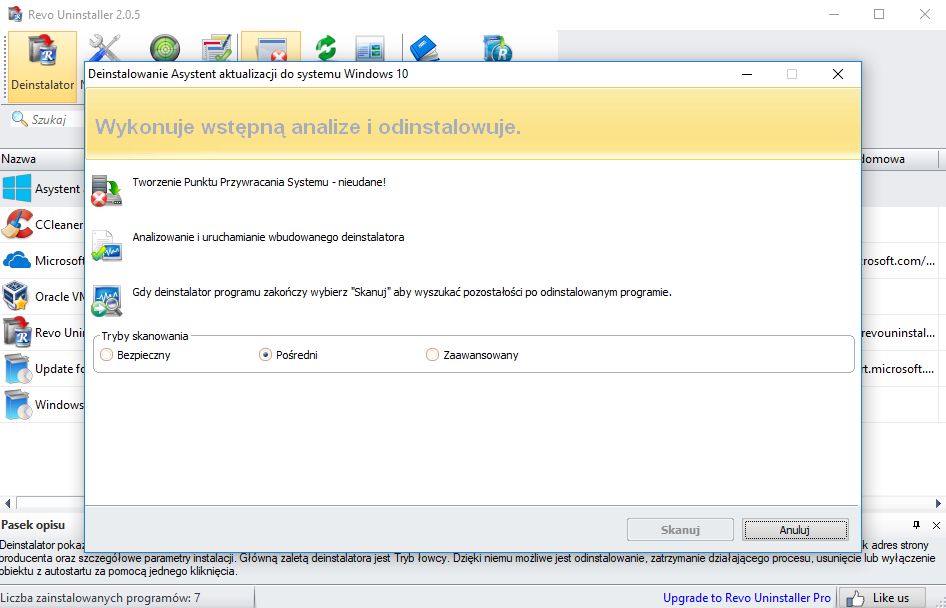946x608 pixels.
Task: Minimize the Deinstalowanie Asystent dialog
Action: tap(747, 74)
